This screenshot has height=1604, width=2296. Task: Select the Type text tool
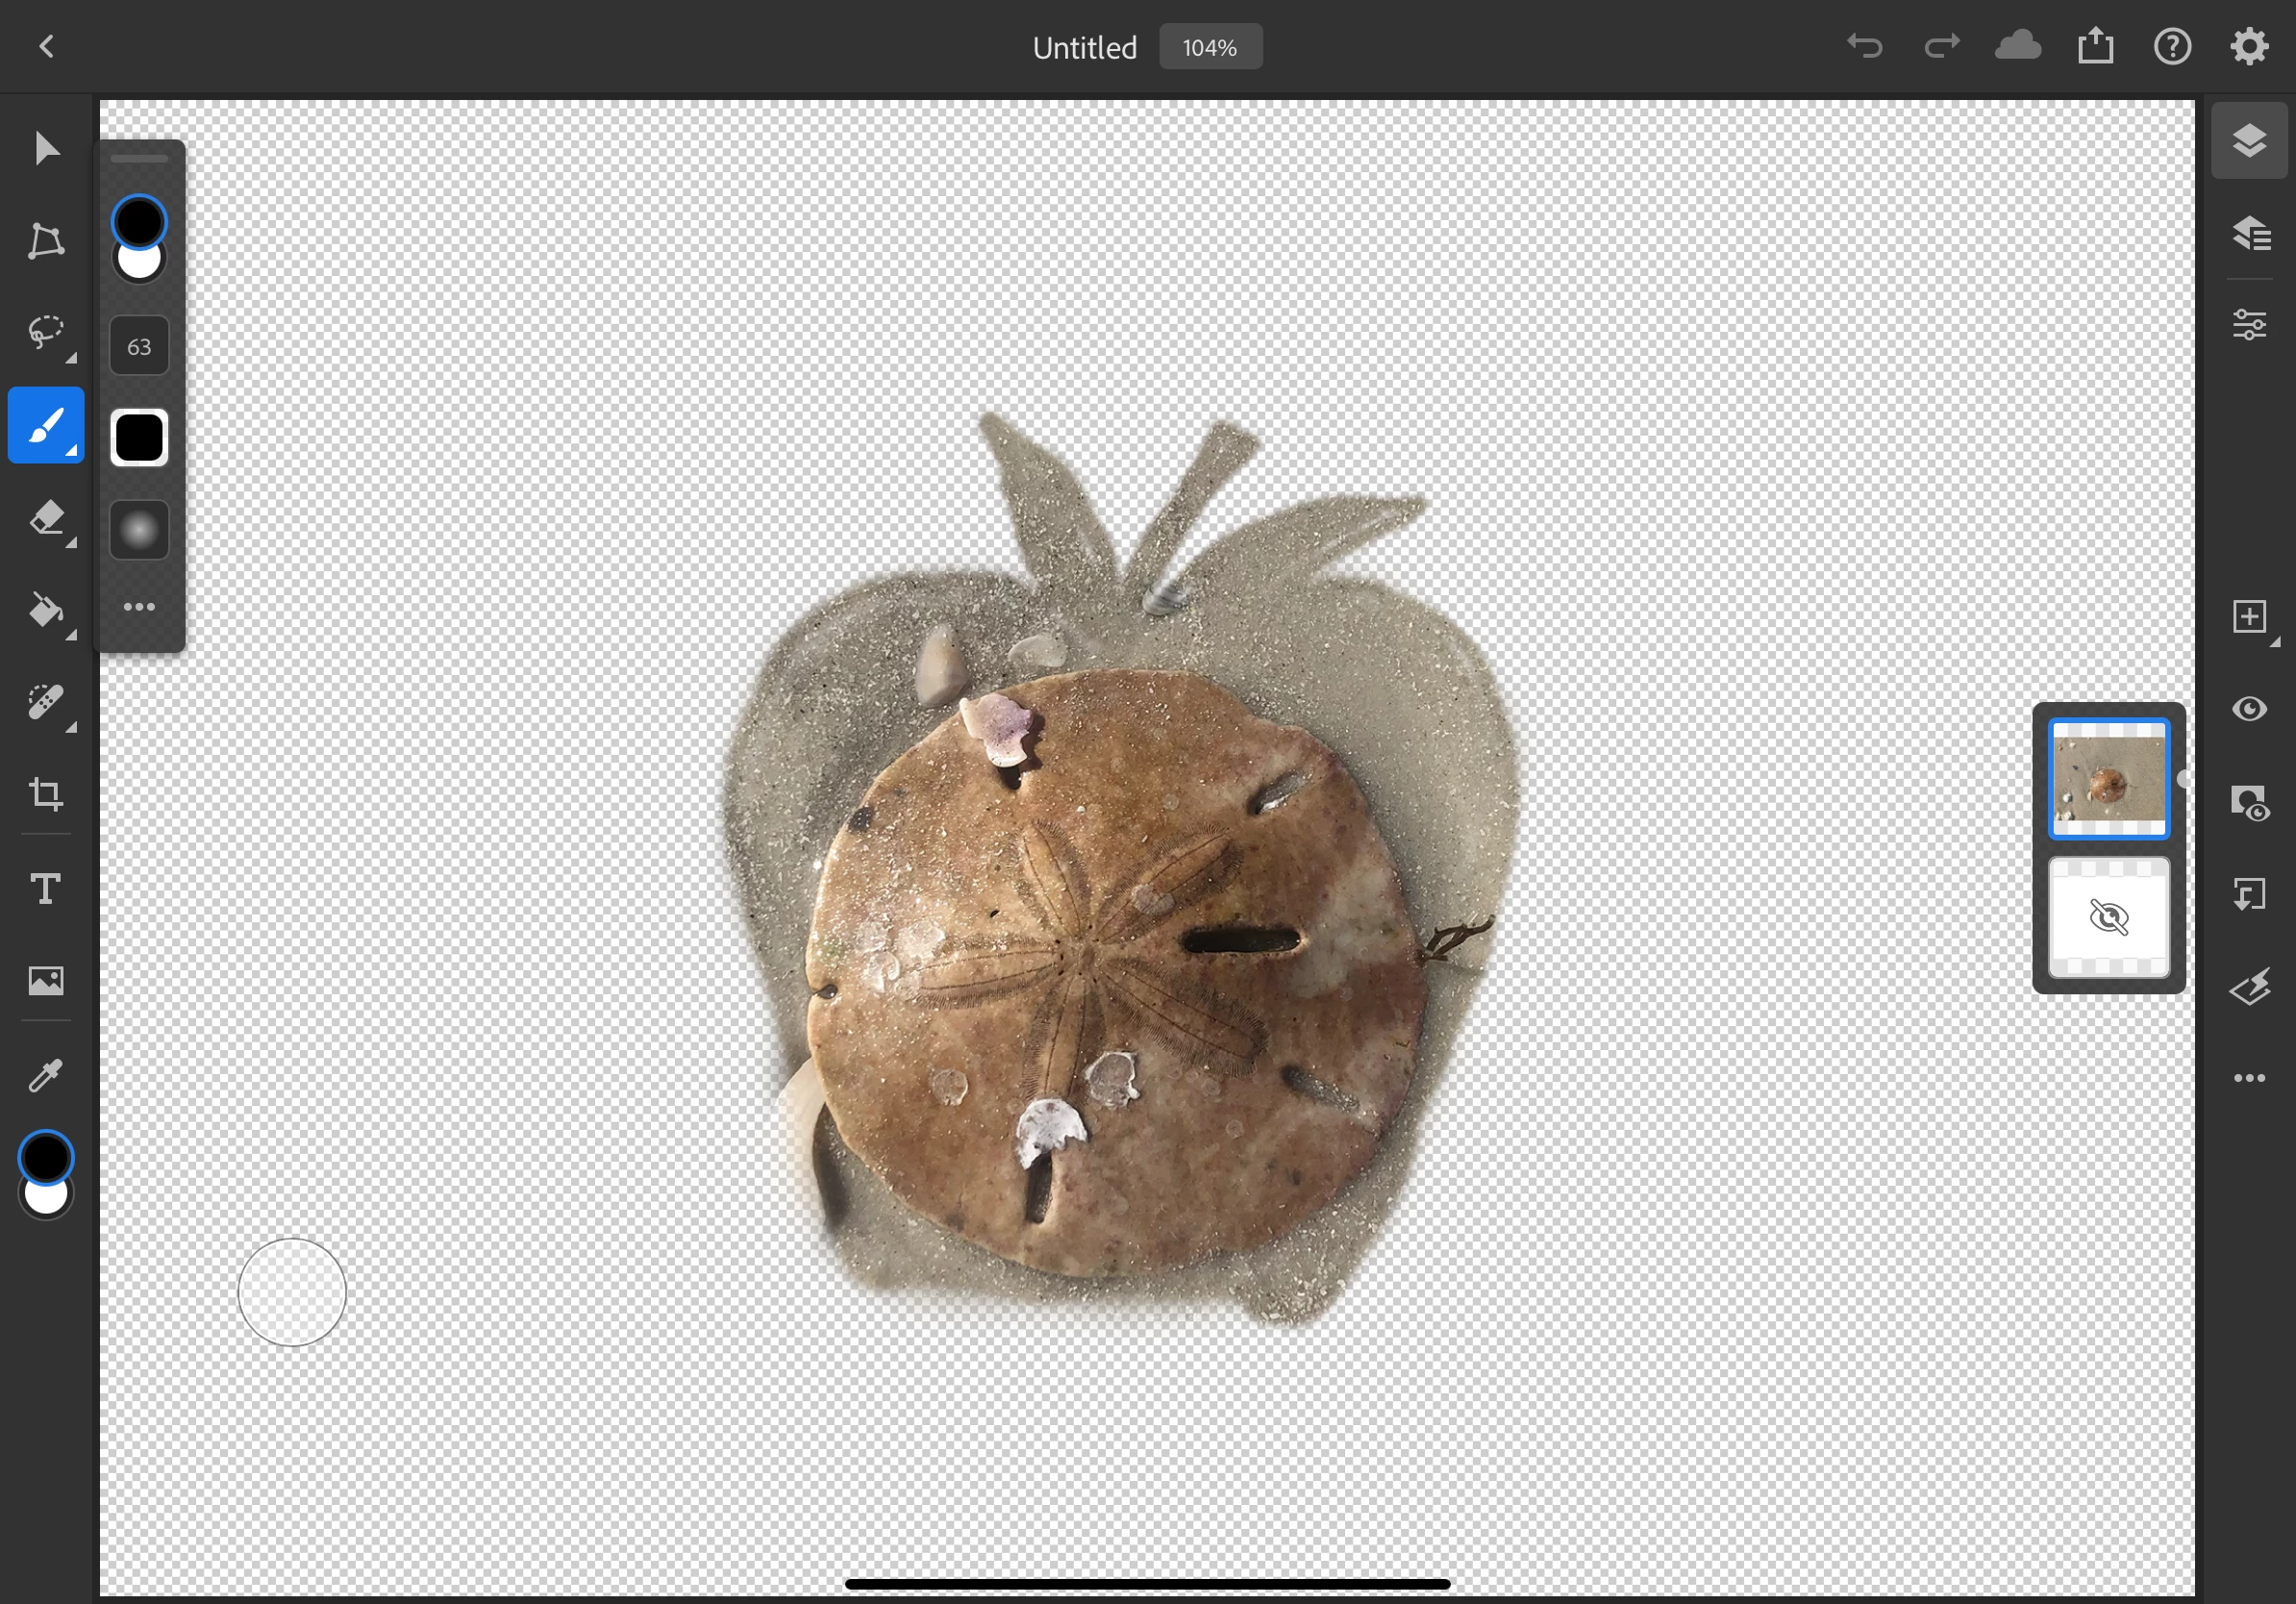coord(46,888)
